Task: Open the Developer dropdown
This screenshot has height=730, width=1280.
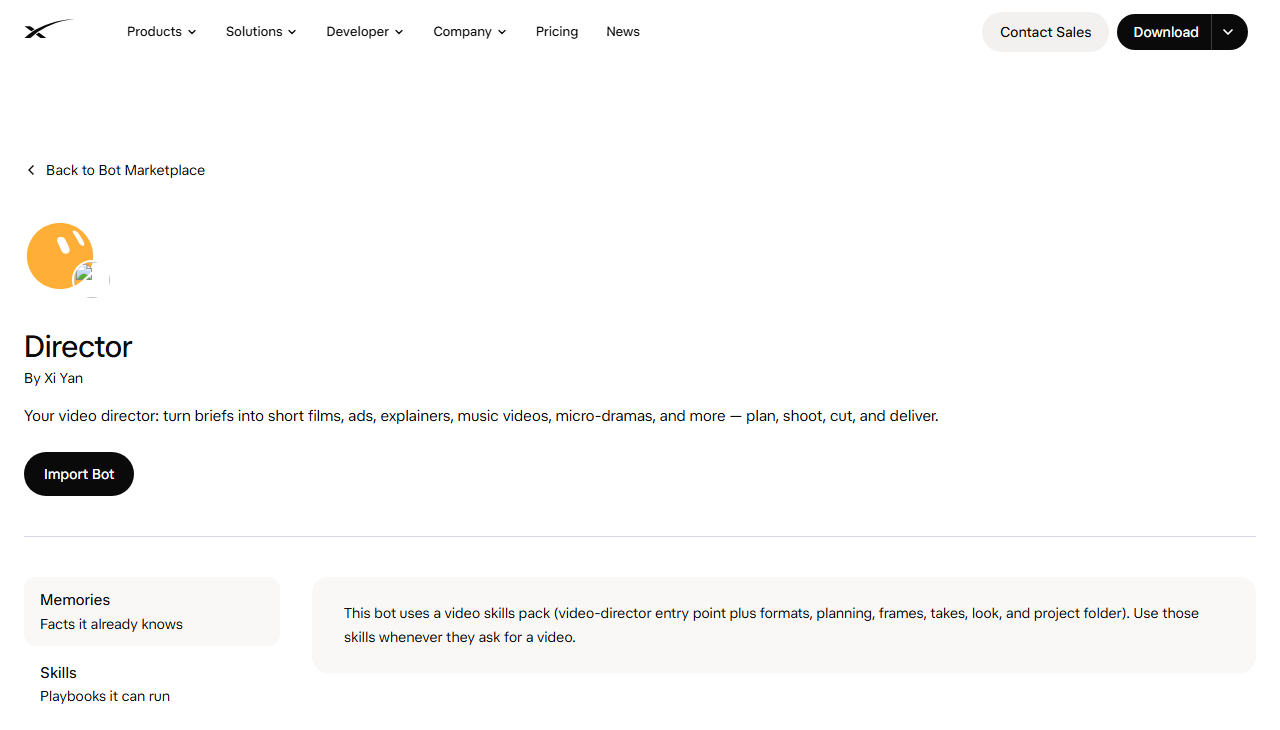Action: (365, 32)
